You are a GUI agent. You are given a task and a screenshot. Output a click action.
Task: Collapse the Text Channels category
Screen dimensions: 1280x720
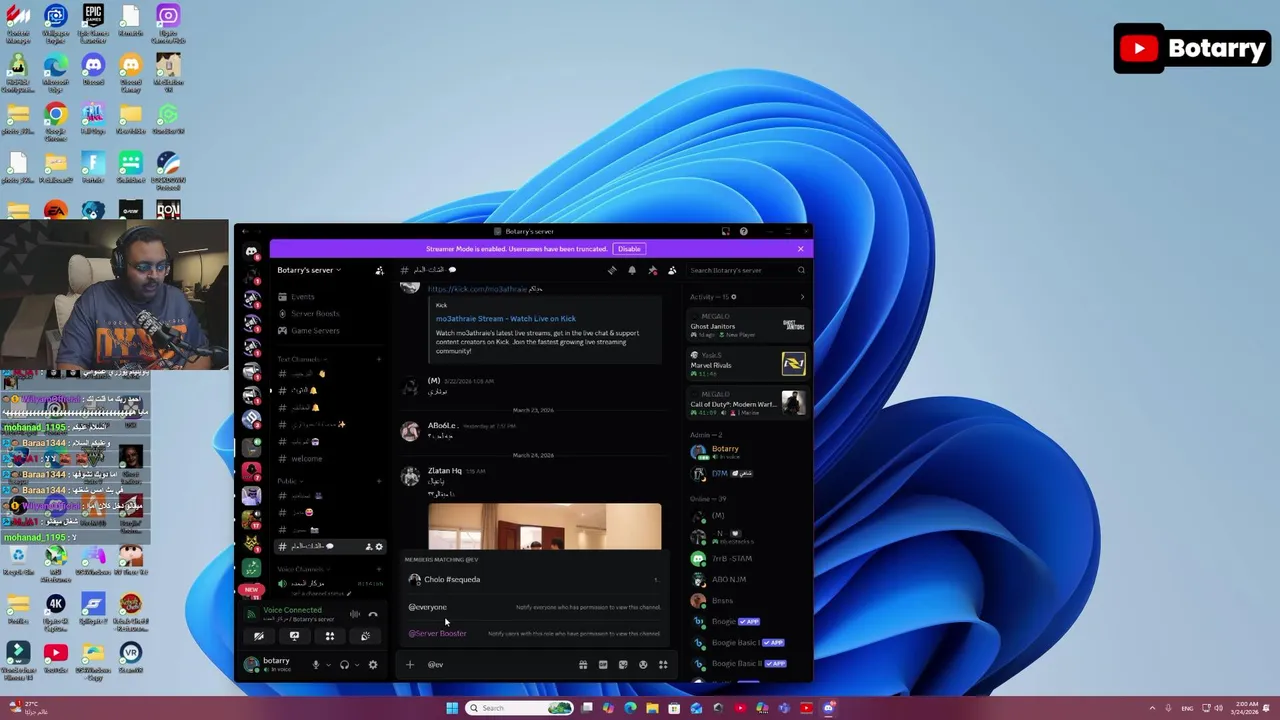click(301, 359)
